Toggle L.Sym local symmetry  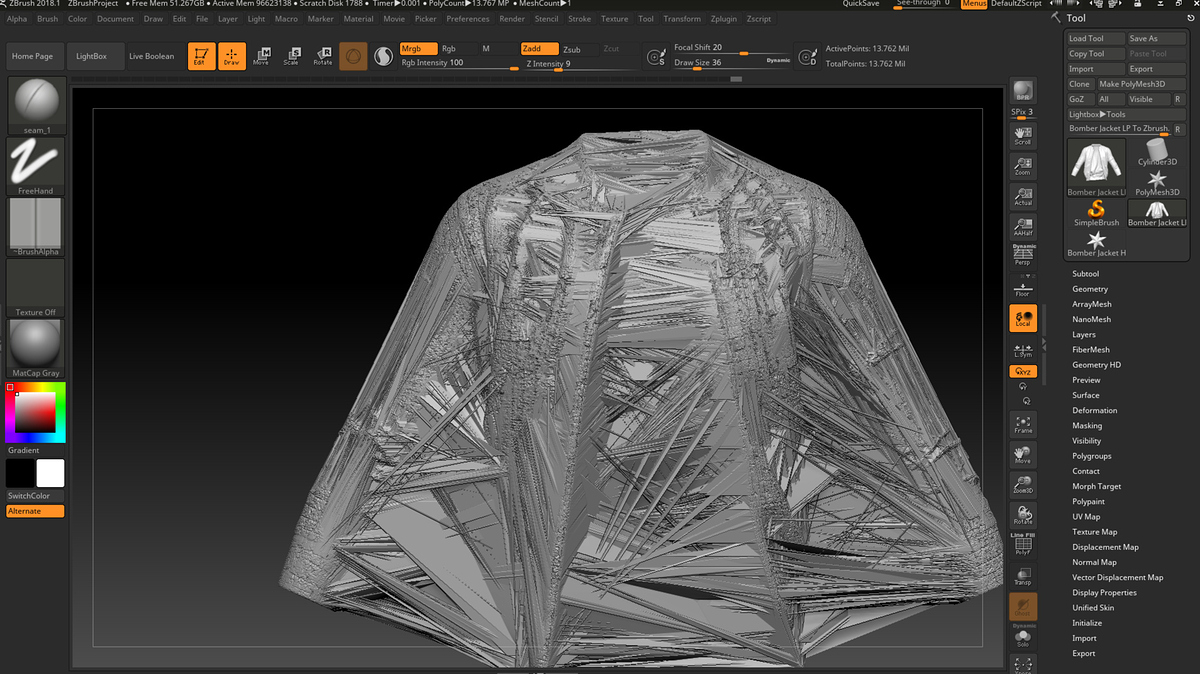pos(1023,351)
